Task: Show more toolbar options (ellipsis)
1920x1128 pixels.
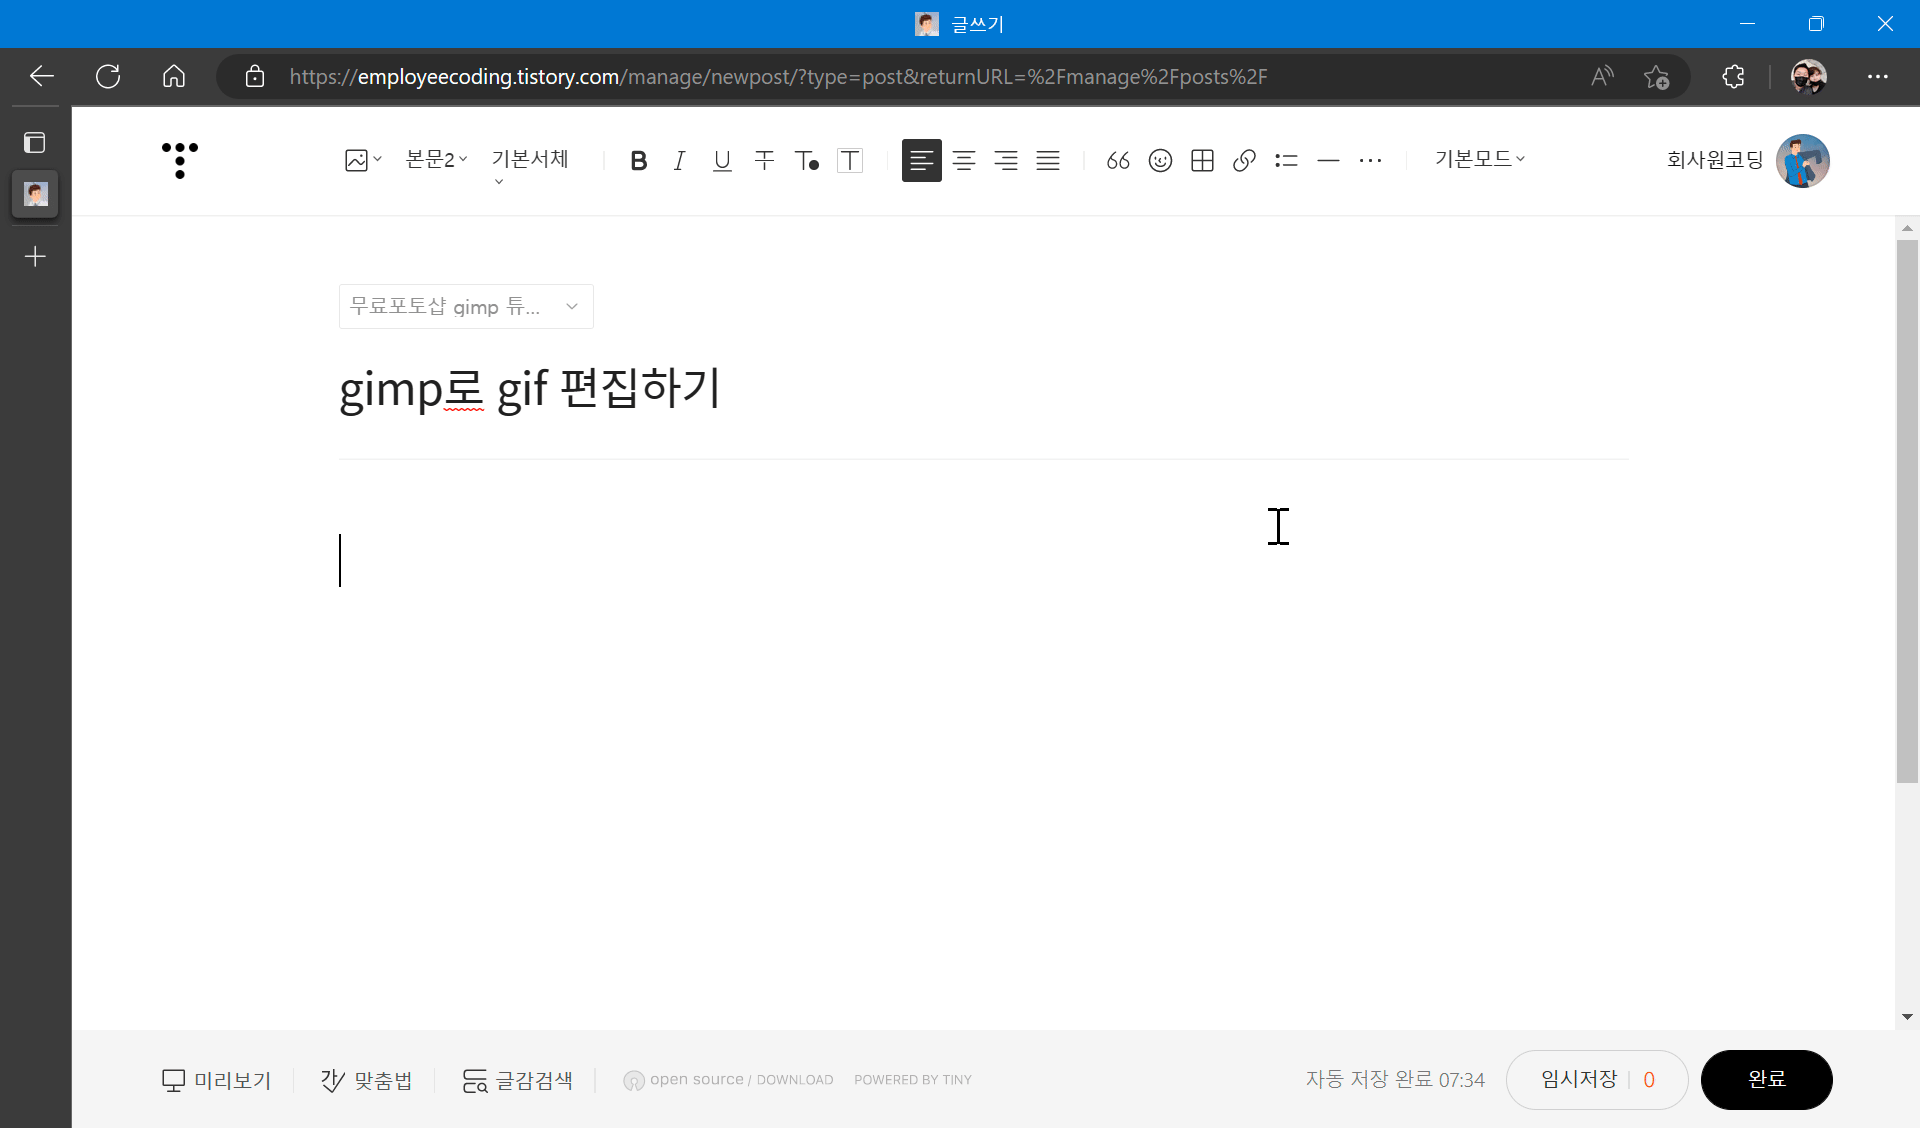Action: pyautogui.click(x=1370, y=160)
